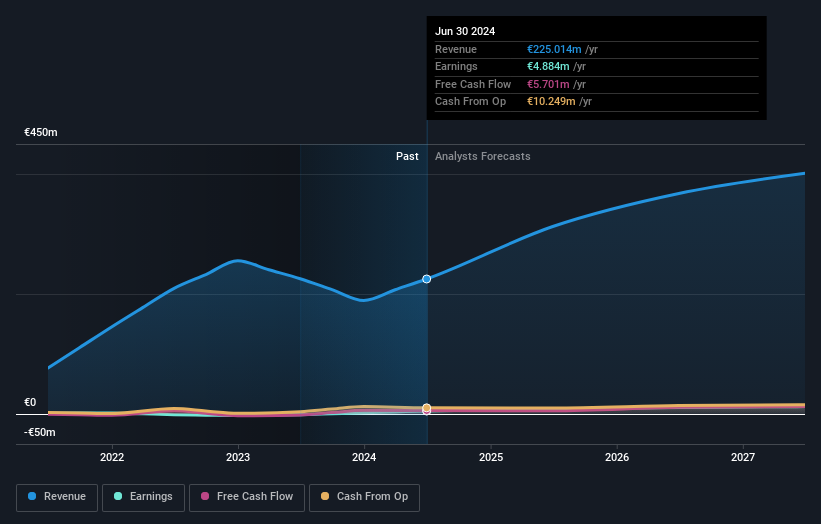Screen dimensions: 821x524
Task: Toggle the Free Cash Flow legend button
Action: click(x=247, y=497)
